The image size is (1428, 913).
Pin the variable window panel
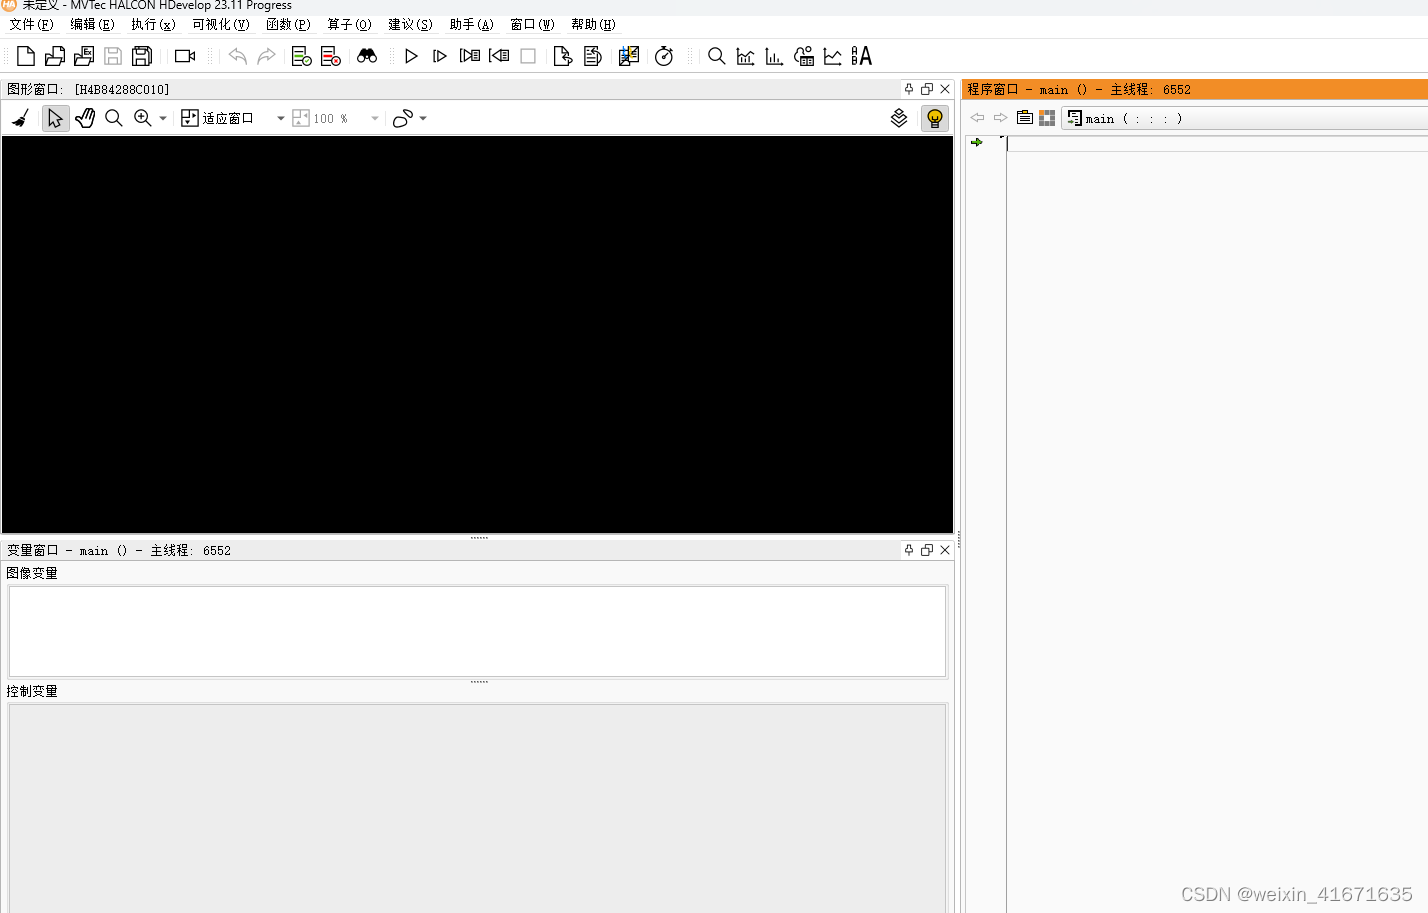tap(909, 550)
